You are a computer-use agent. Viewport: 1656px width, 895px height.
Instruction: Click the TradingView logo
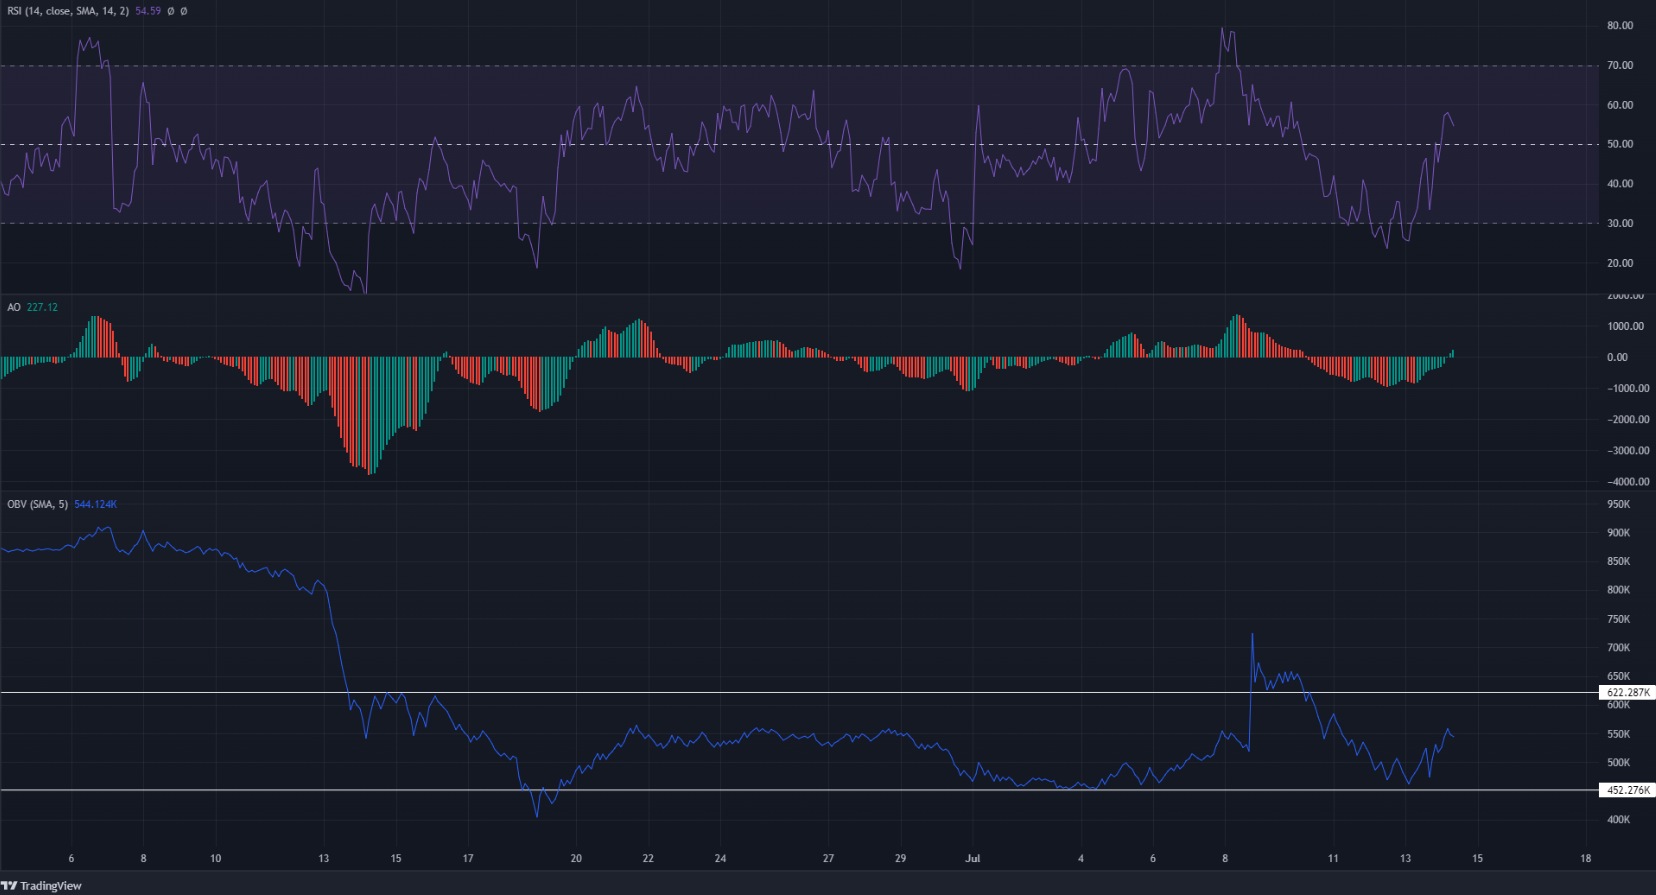[x=42, y=885]
